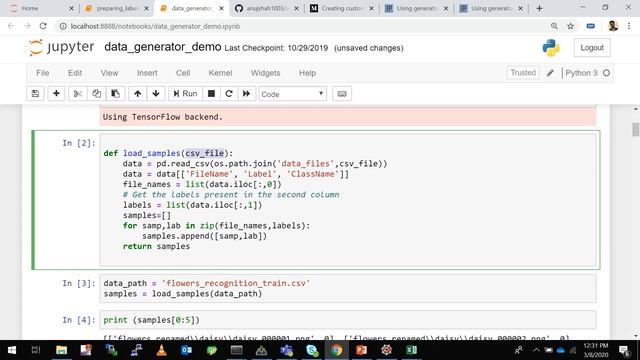The height and width of the screenshot is (360, 640).
Task: Open the Kernel menu
Action: tap(220, 73)
